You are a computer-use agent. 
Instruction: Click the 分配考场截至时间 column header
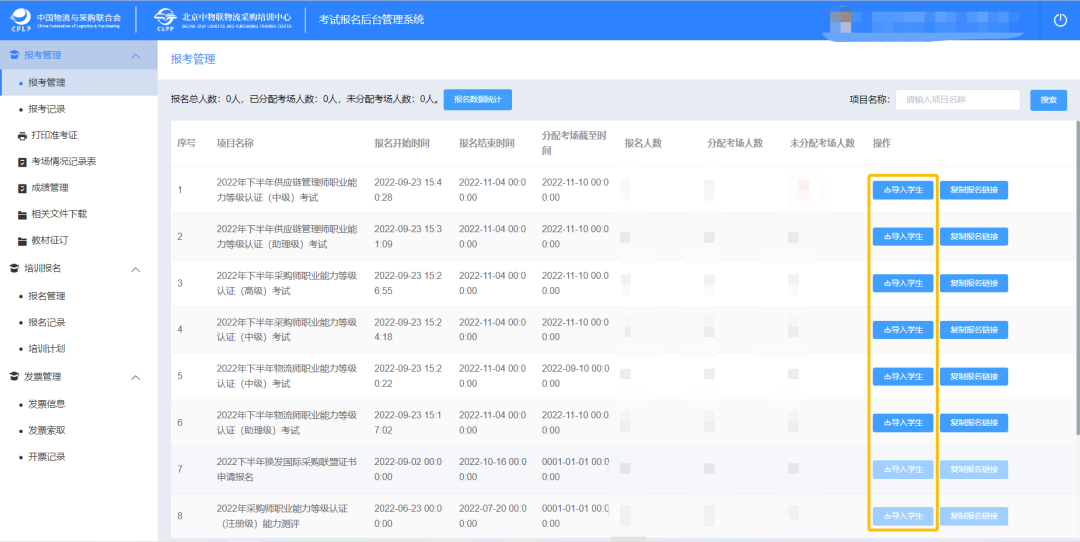click(574, 143)
